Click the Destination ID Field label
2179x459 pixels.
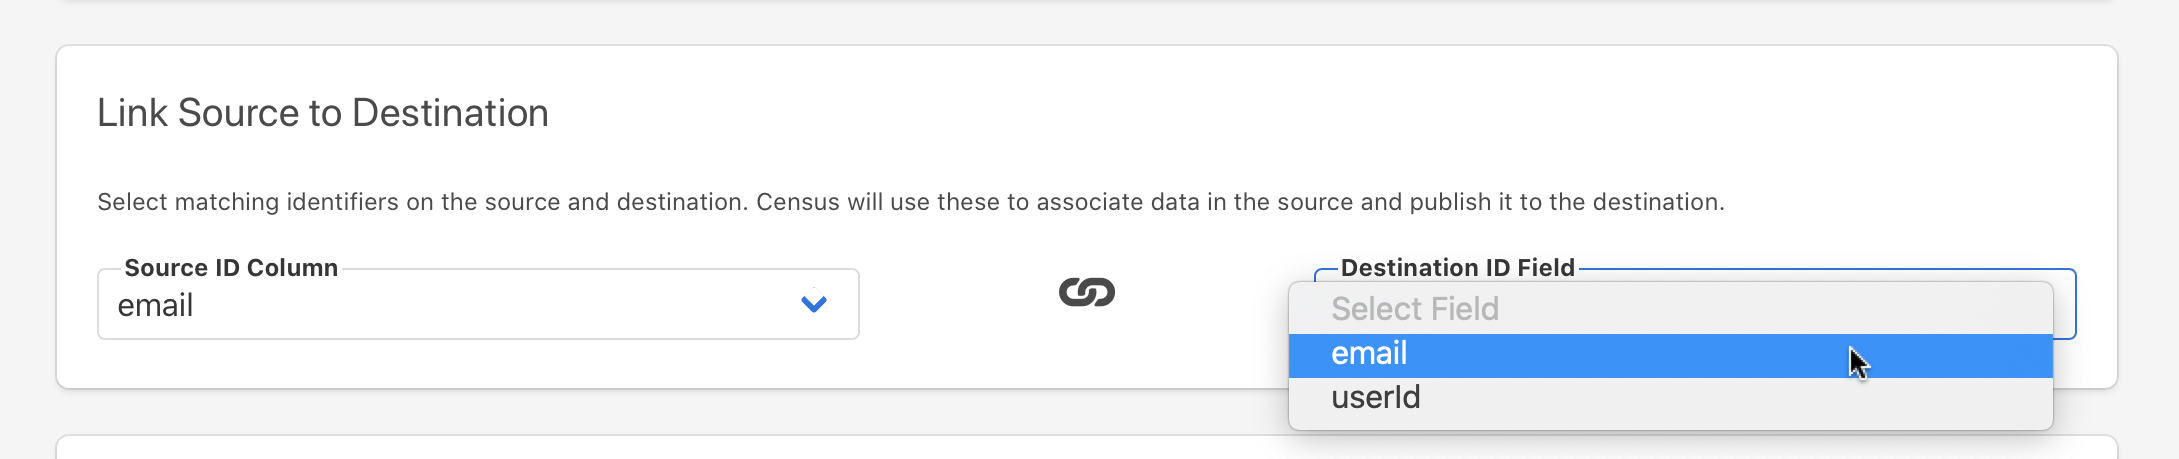pyautogui.click(x=1457, y=268)
